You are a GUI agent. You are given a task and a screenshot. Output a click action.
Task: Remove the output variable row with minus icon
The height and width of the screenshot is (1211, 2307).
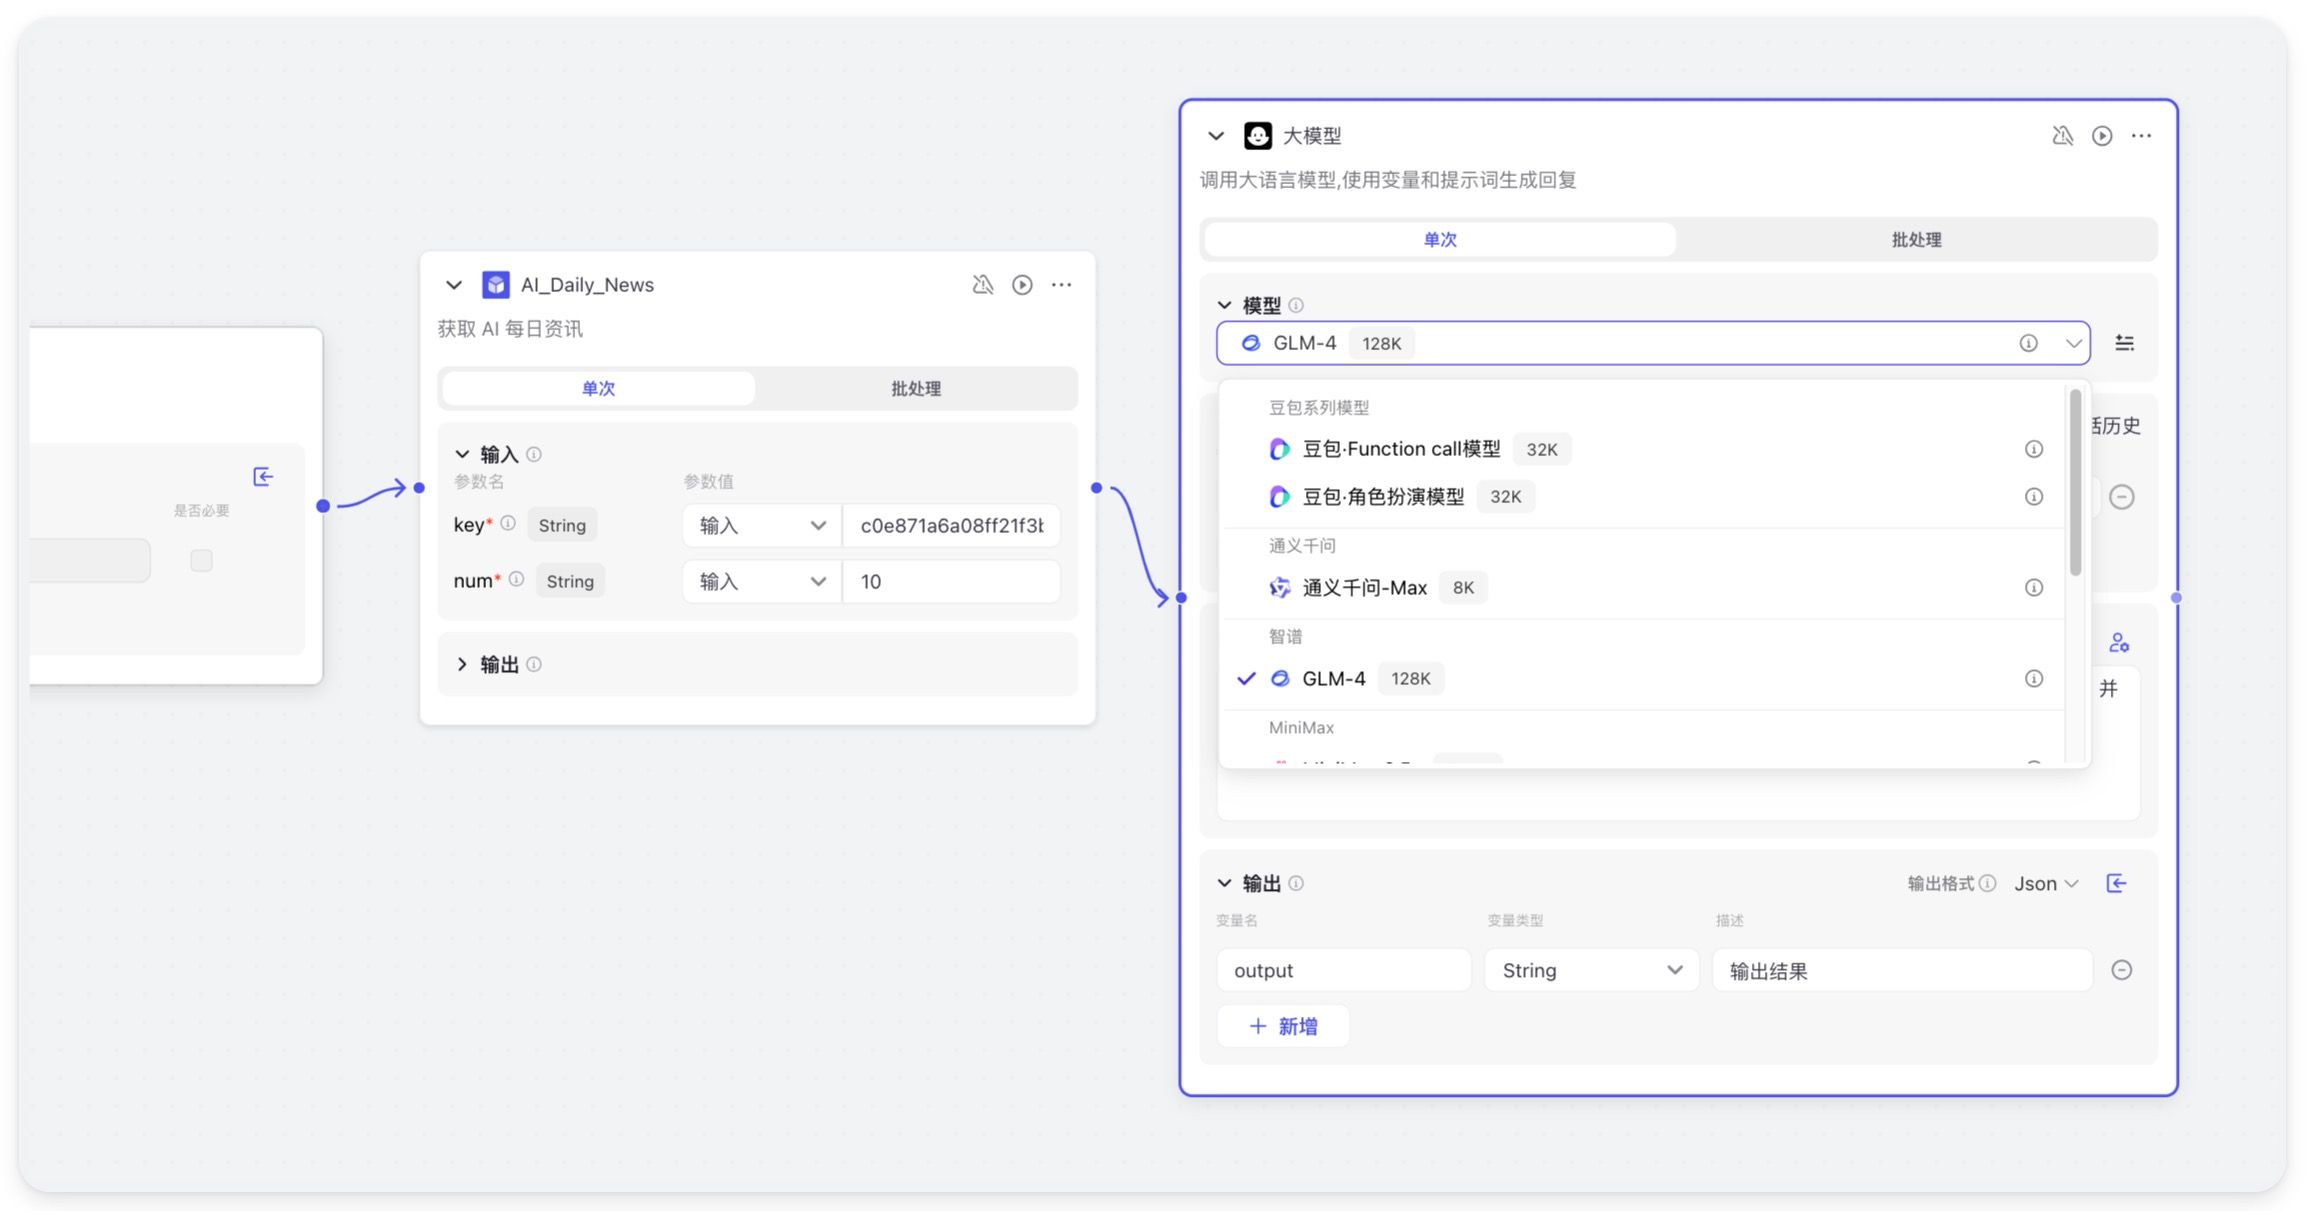(2121, 970)
